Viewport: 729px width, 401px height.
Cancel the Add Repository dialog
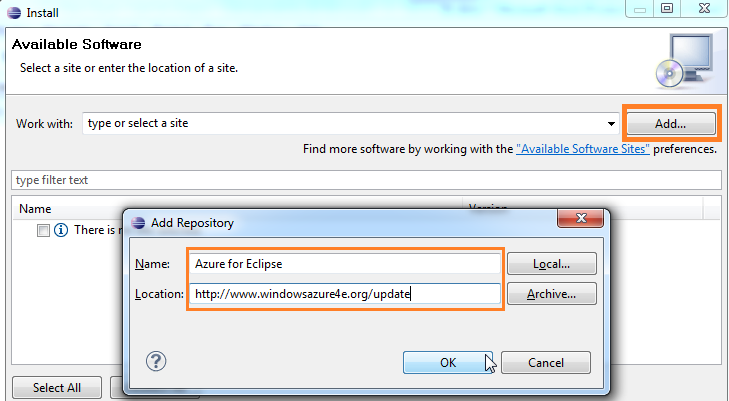546,362
